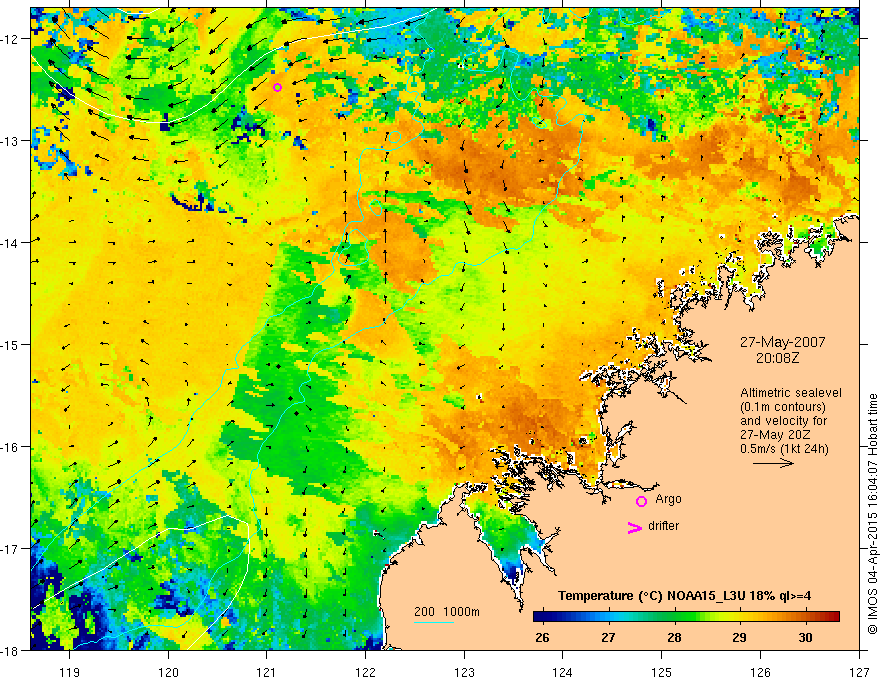The height and width of the screenshot is (680, 880).
Task: Click the color bar value '27'
Action: pyautogui.click(x=608, y=638)
